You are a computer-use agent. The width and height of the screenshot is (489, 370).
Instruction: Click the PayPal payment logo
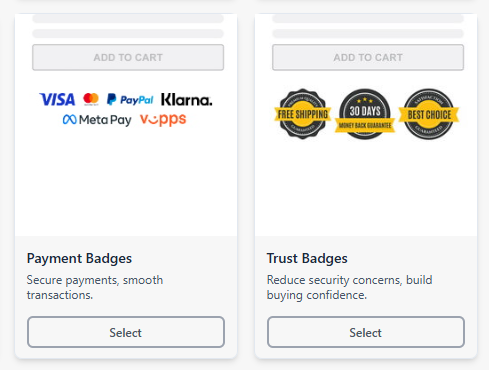(130, 99)
